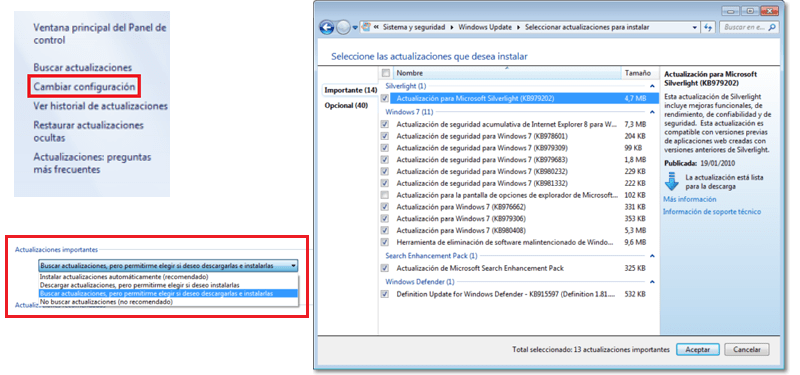Uncheck security update KB979309 checkbox
Viewport: 800px width, 375px height.
(x=385, y=148)
